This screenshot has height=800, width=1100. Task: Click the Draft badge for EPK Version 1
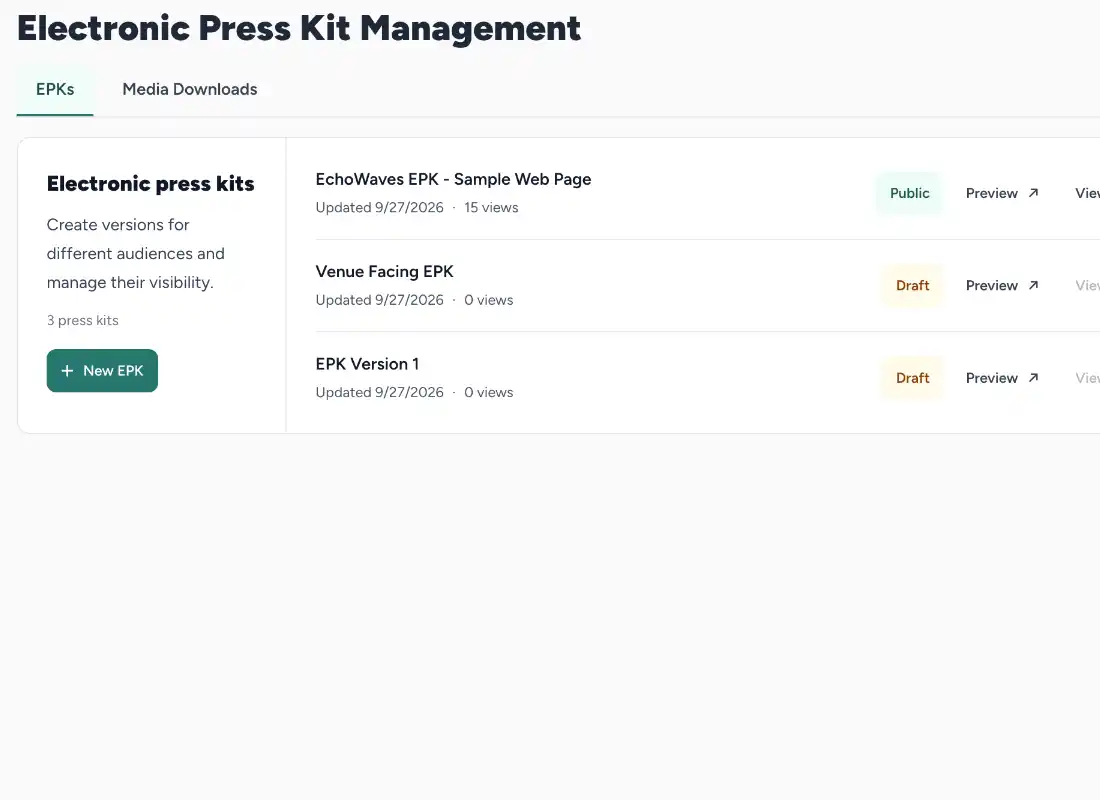click(912, 378)
